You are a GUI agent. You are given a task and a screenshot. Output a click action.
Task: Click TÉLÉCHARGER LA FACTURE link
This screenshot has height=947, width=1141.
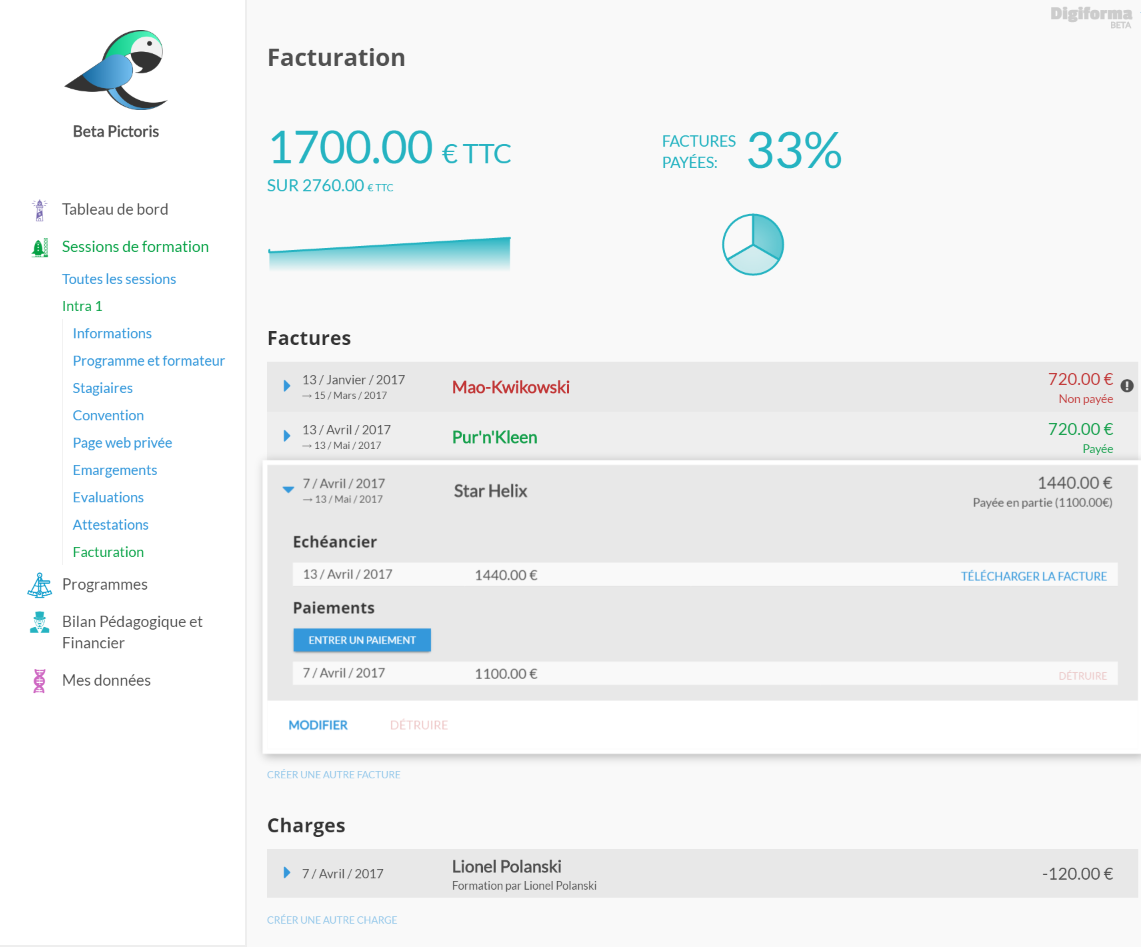coord(1033,576)
